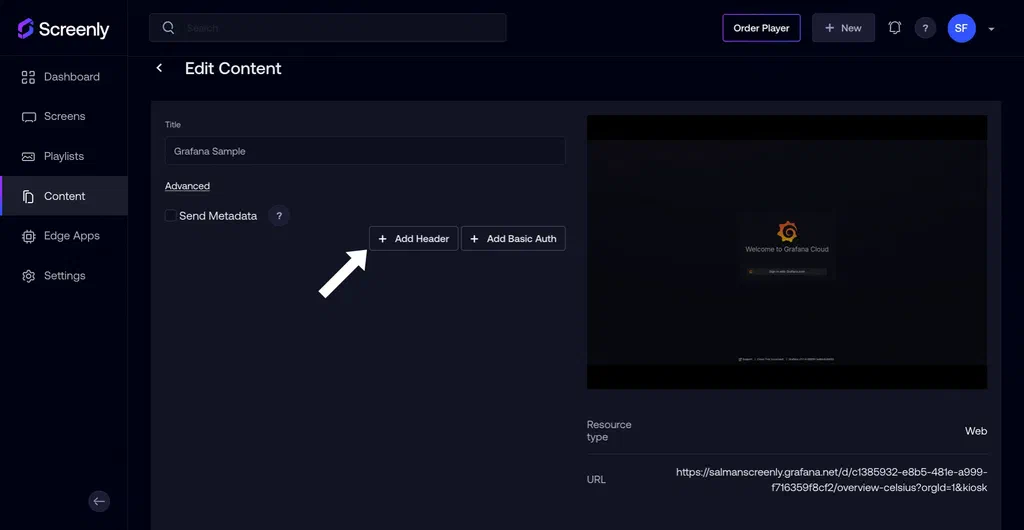Open Send Metadata help tooltip icon
1024x530 pixels.
tap(279, 215)
